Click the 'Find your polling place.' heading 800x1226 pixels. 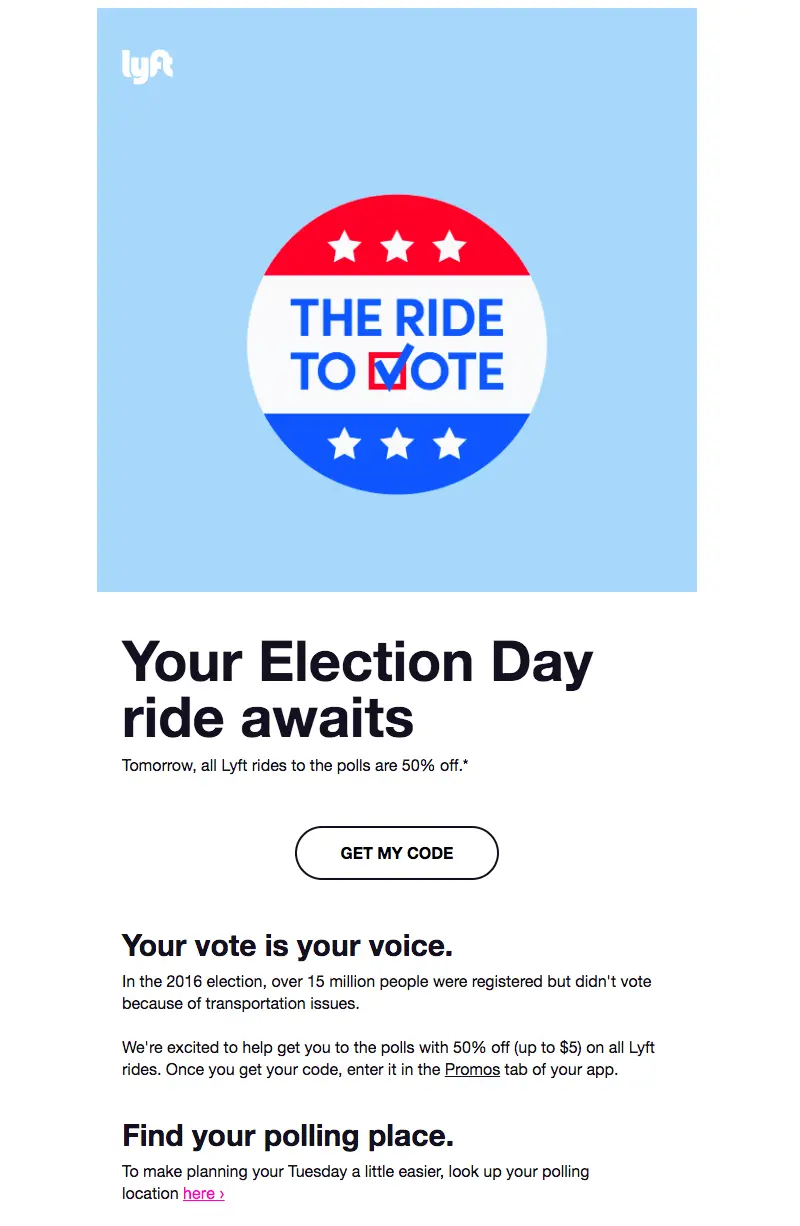[287, 1136]
